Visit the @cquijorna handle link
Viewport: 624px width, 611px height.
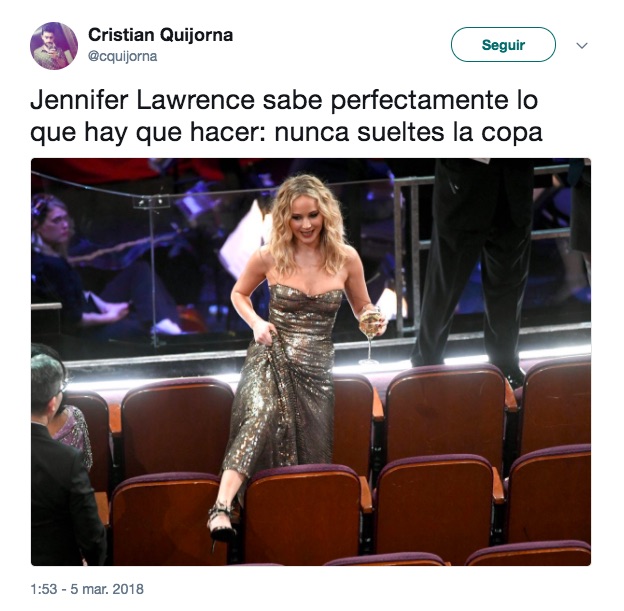[123, 57]
